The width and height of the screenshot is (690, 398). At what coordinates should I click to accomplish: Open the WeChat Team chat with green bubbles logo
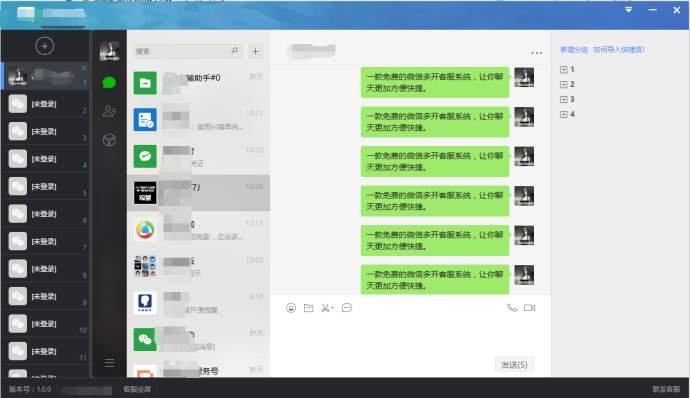click(198, 339)
